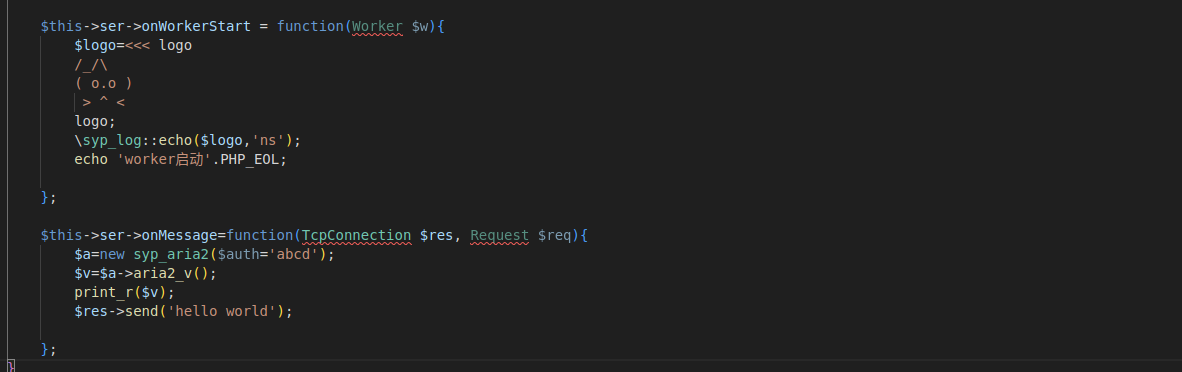Click the underlined Request type hint

500,235
